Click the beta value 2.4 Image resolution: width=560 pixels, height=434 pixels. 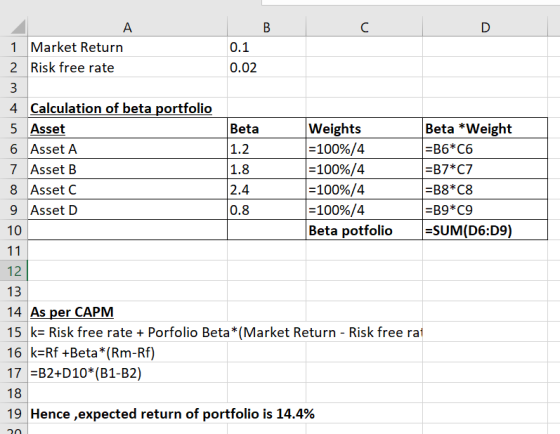tap(266, 190)
